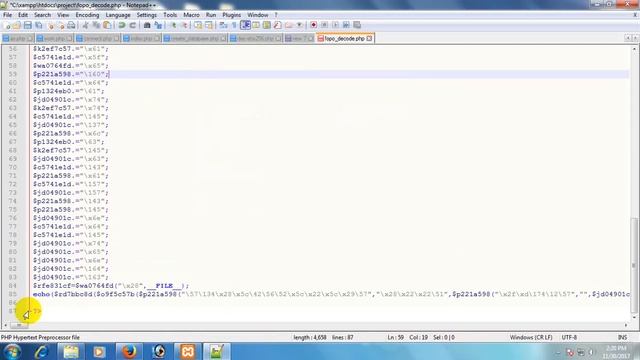Toggle the Function List panel icon

[278, 25]
